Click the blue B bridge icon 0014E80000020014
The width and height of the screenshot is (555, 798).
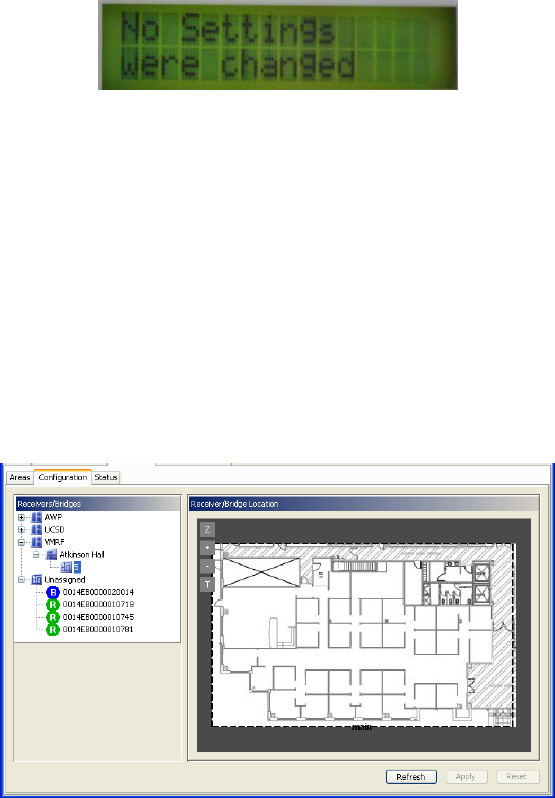tap(52, 592)
